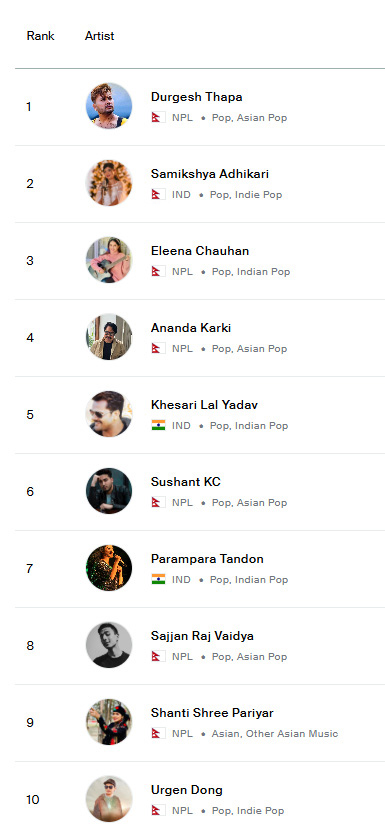The image size is (385, 834).
Task: Open Durgesh Thapa's profile picture
Action: click(109, 106)
